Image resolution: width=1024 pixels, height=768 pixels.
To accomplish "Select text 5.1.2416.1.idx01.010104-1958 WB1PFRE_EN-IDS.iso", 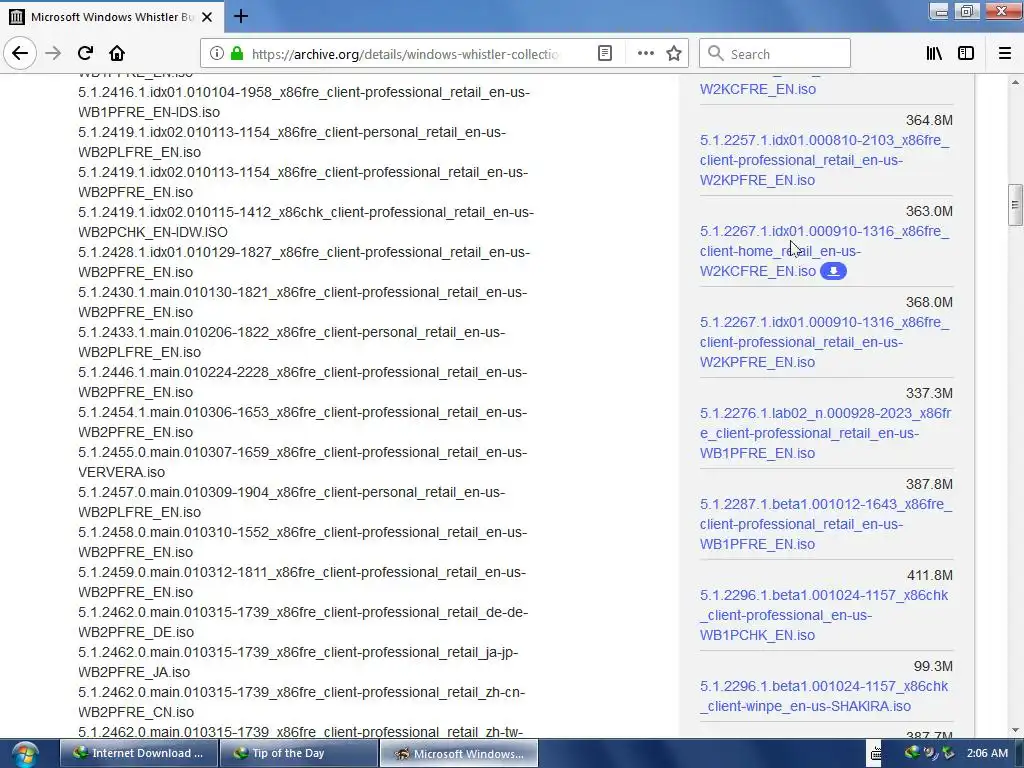I will [x=304, y=102].
